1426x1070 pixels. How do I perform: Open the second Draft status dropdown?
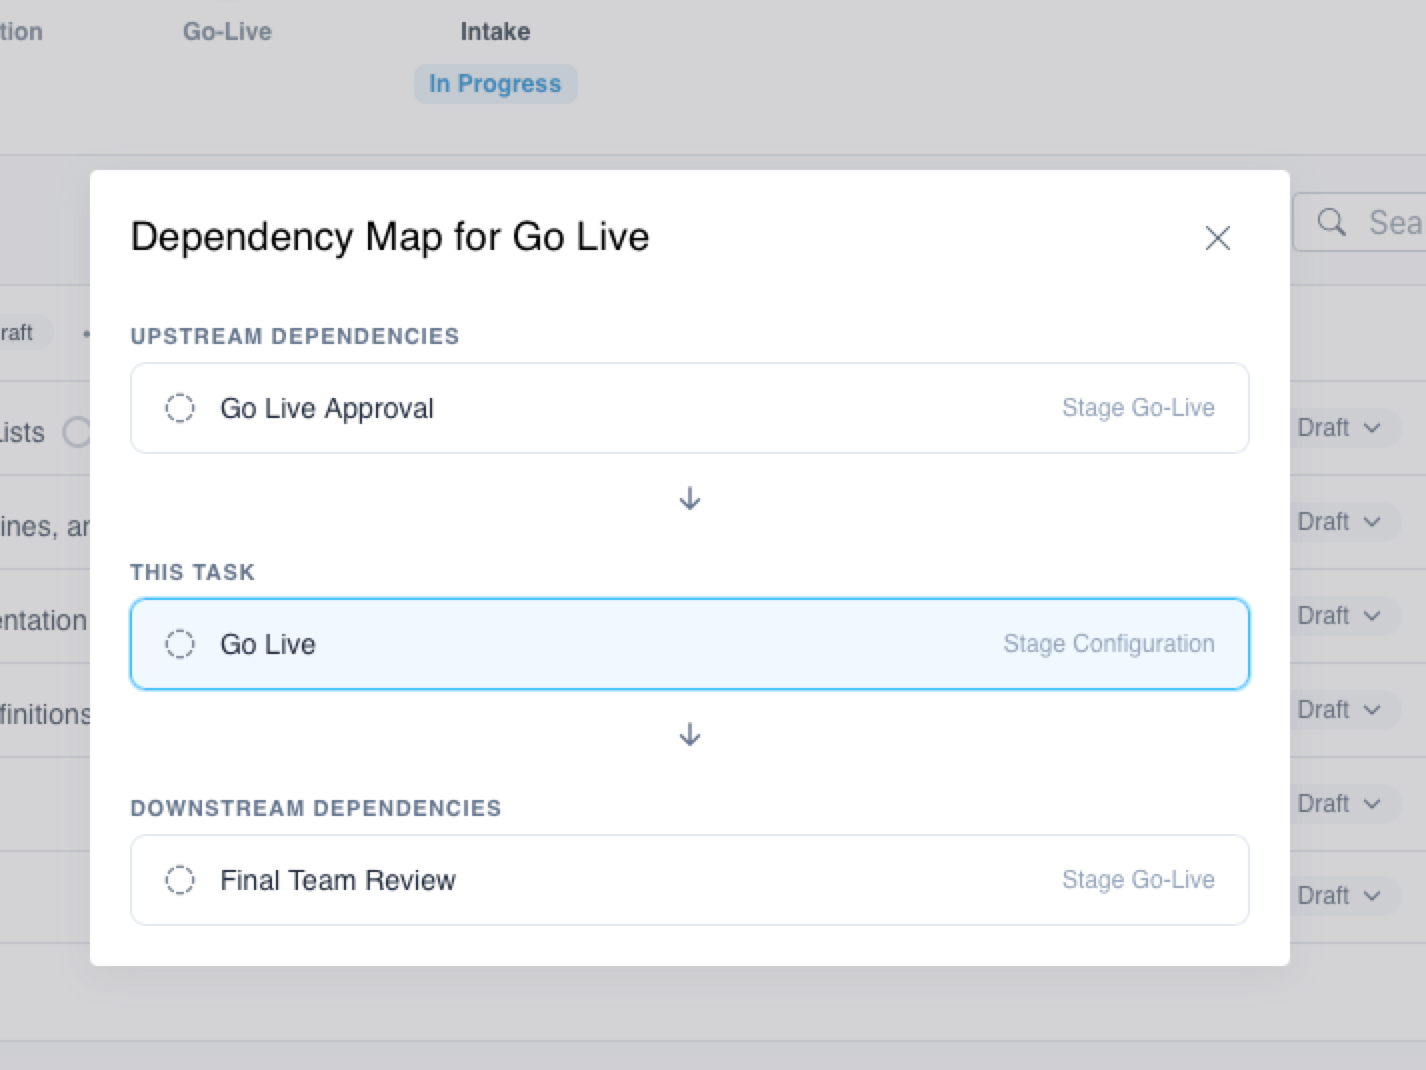tap(1340, 522)
